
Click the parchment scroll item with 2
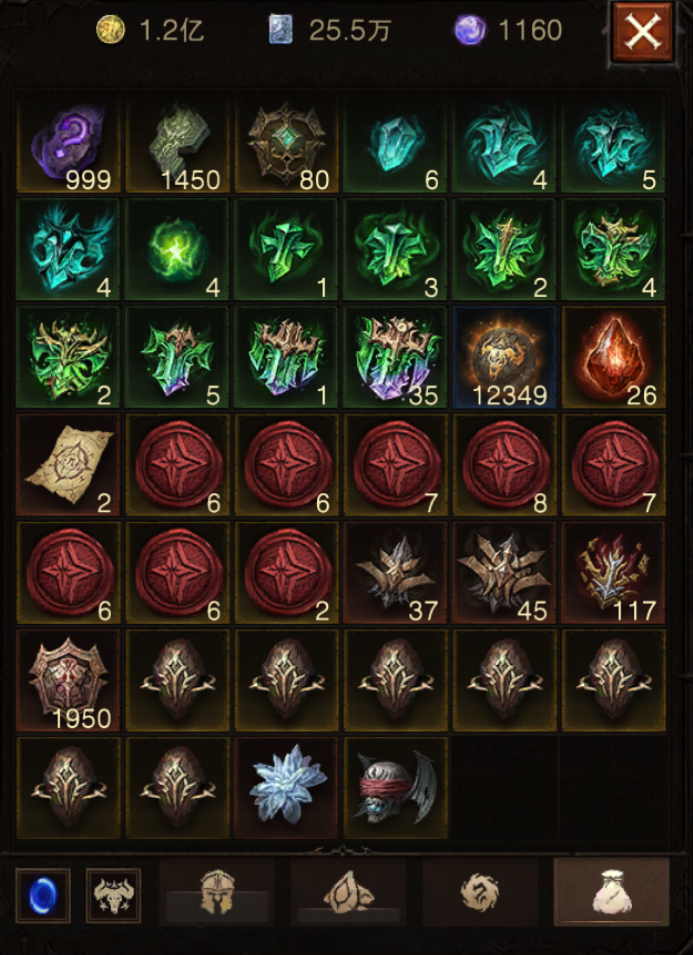(x=69, y=465)
